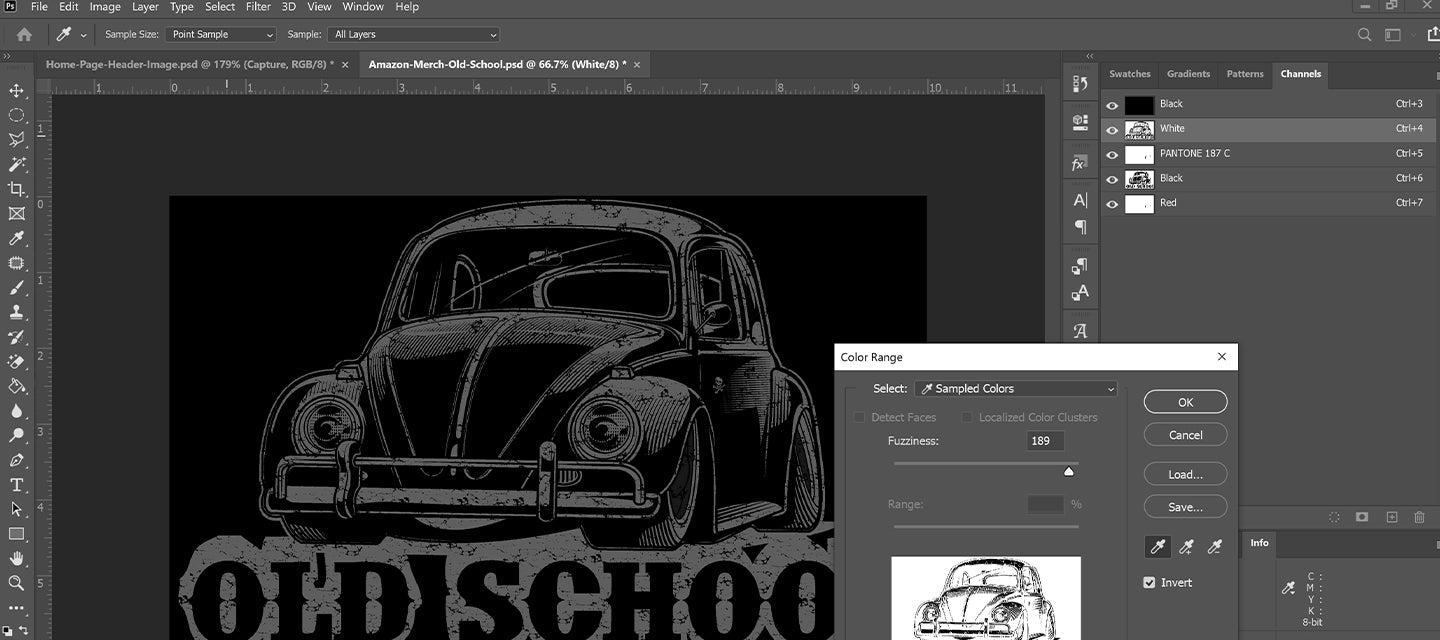
Task: Select the Hand tool
Action: [16, 558]
